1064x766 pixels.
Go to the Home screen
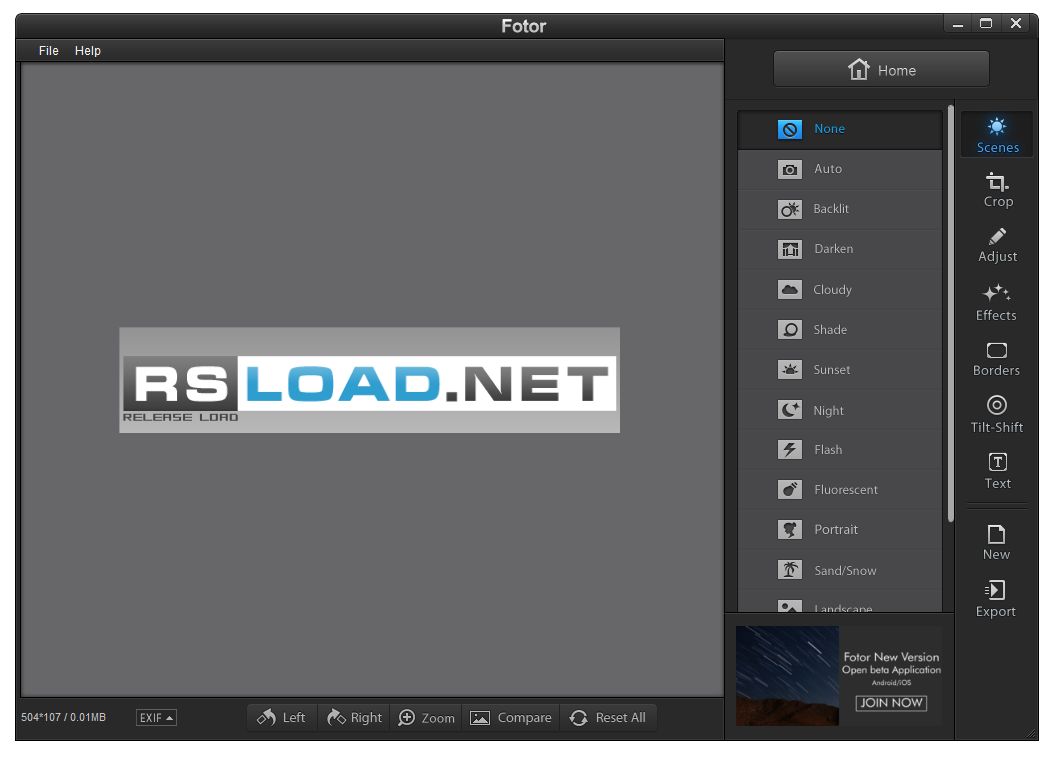pyautogui.click(x=881, y=69)
